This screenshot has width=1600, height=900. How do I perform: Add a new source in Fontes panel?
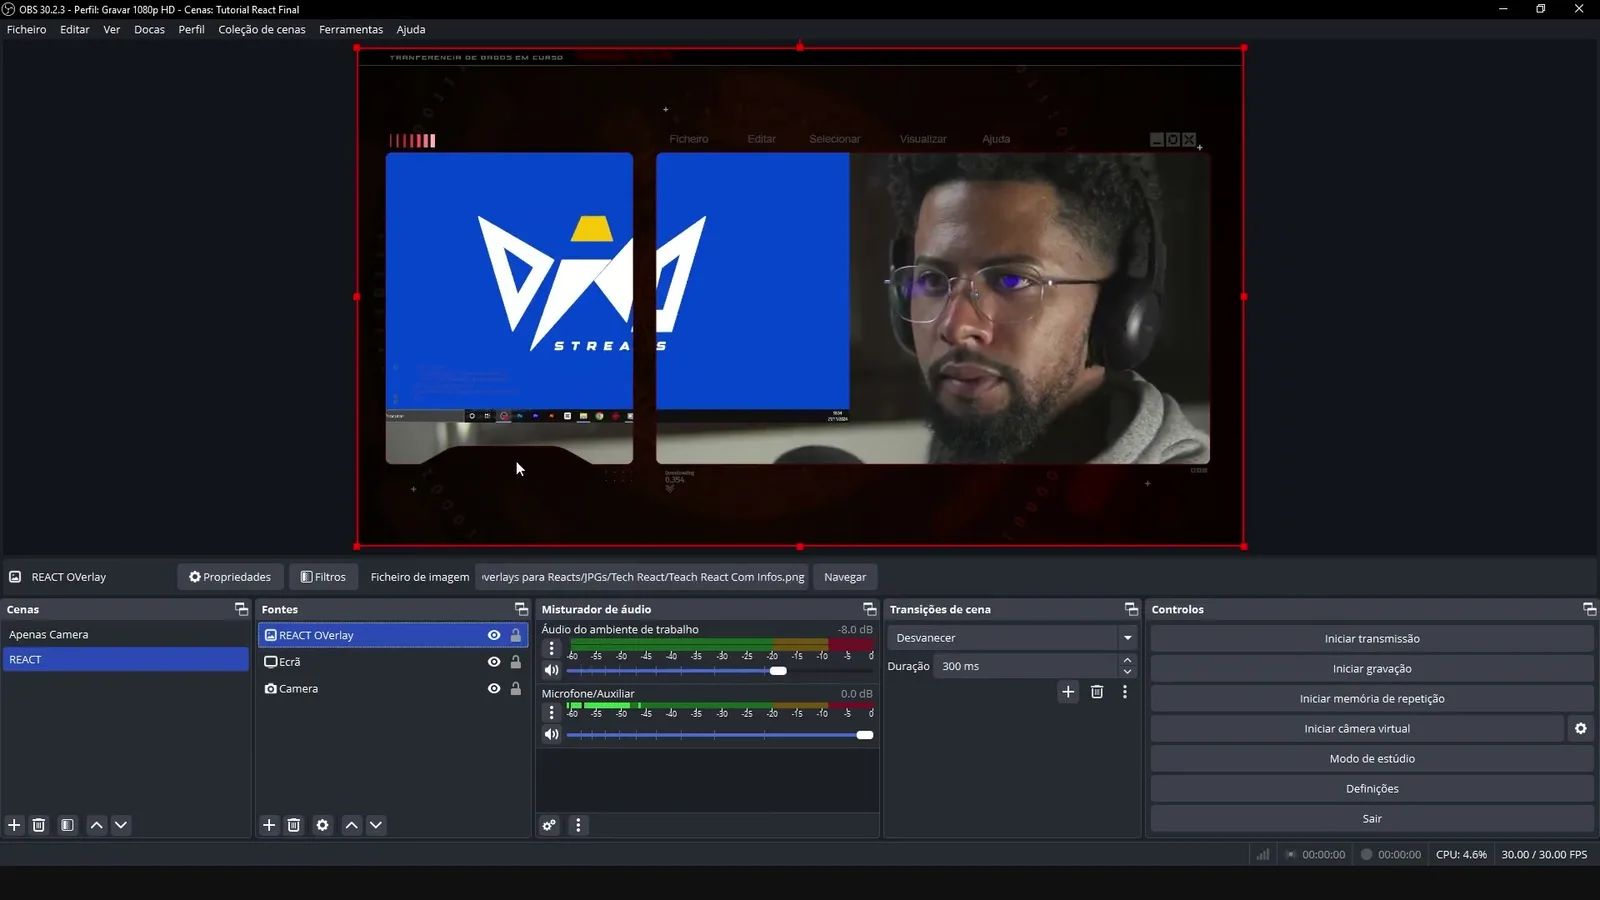point(269,825)
